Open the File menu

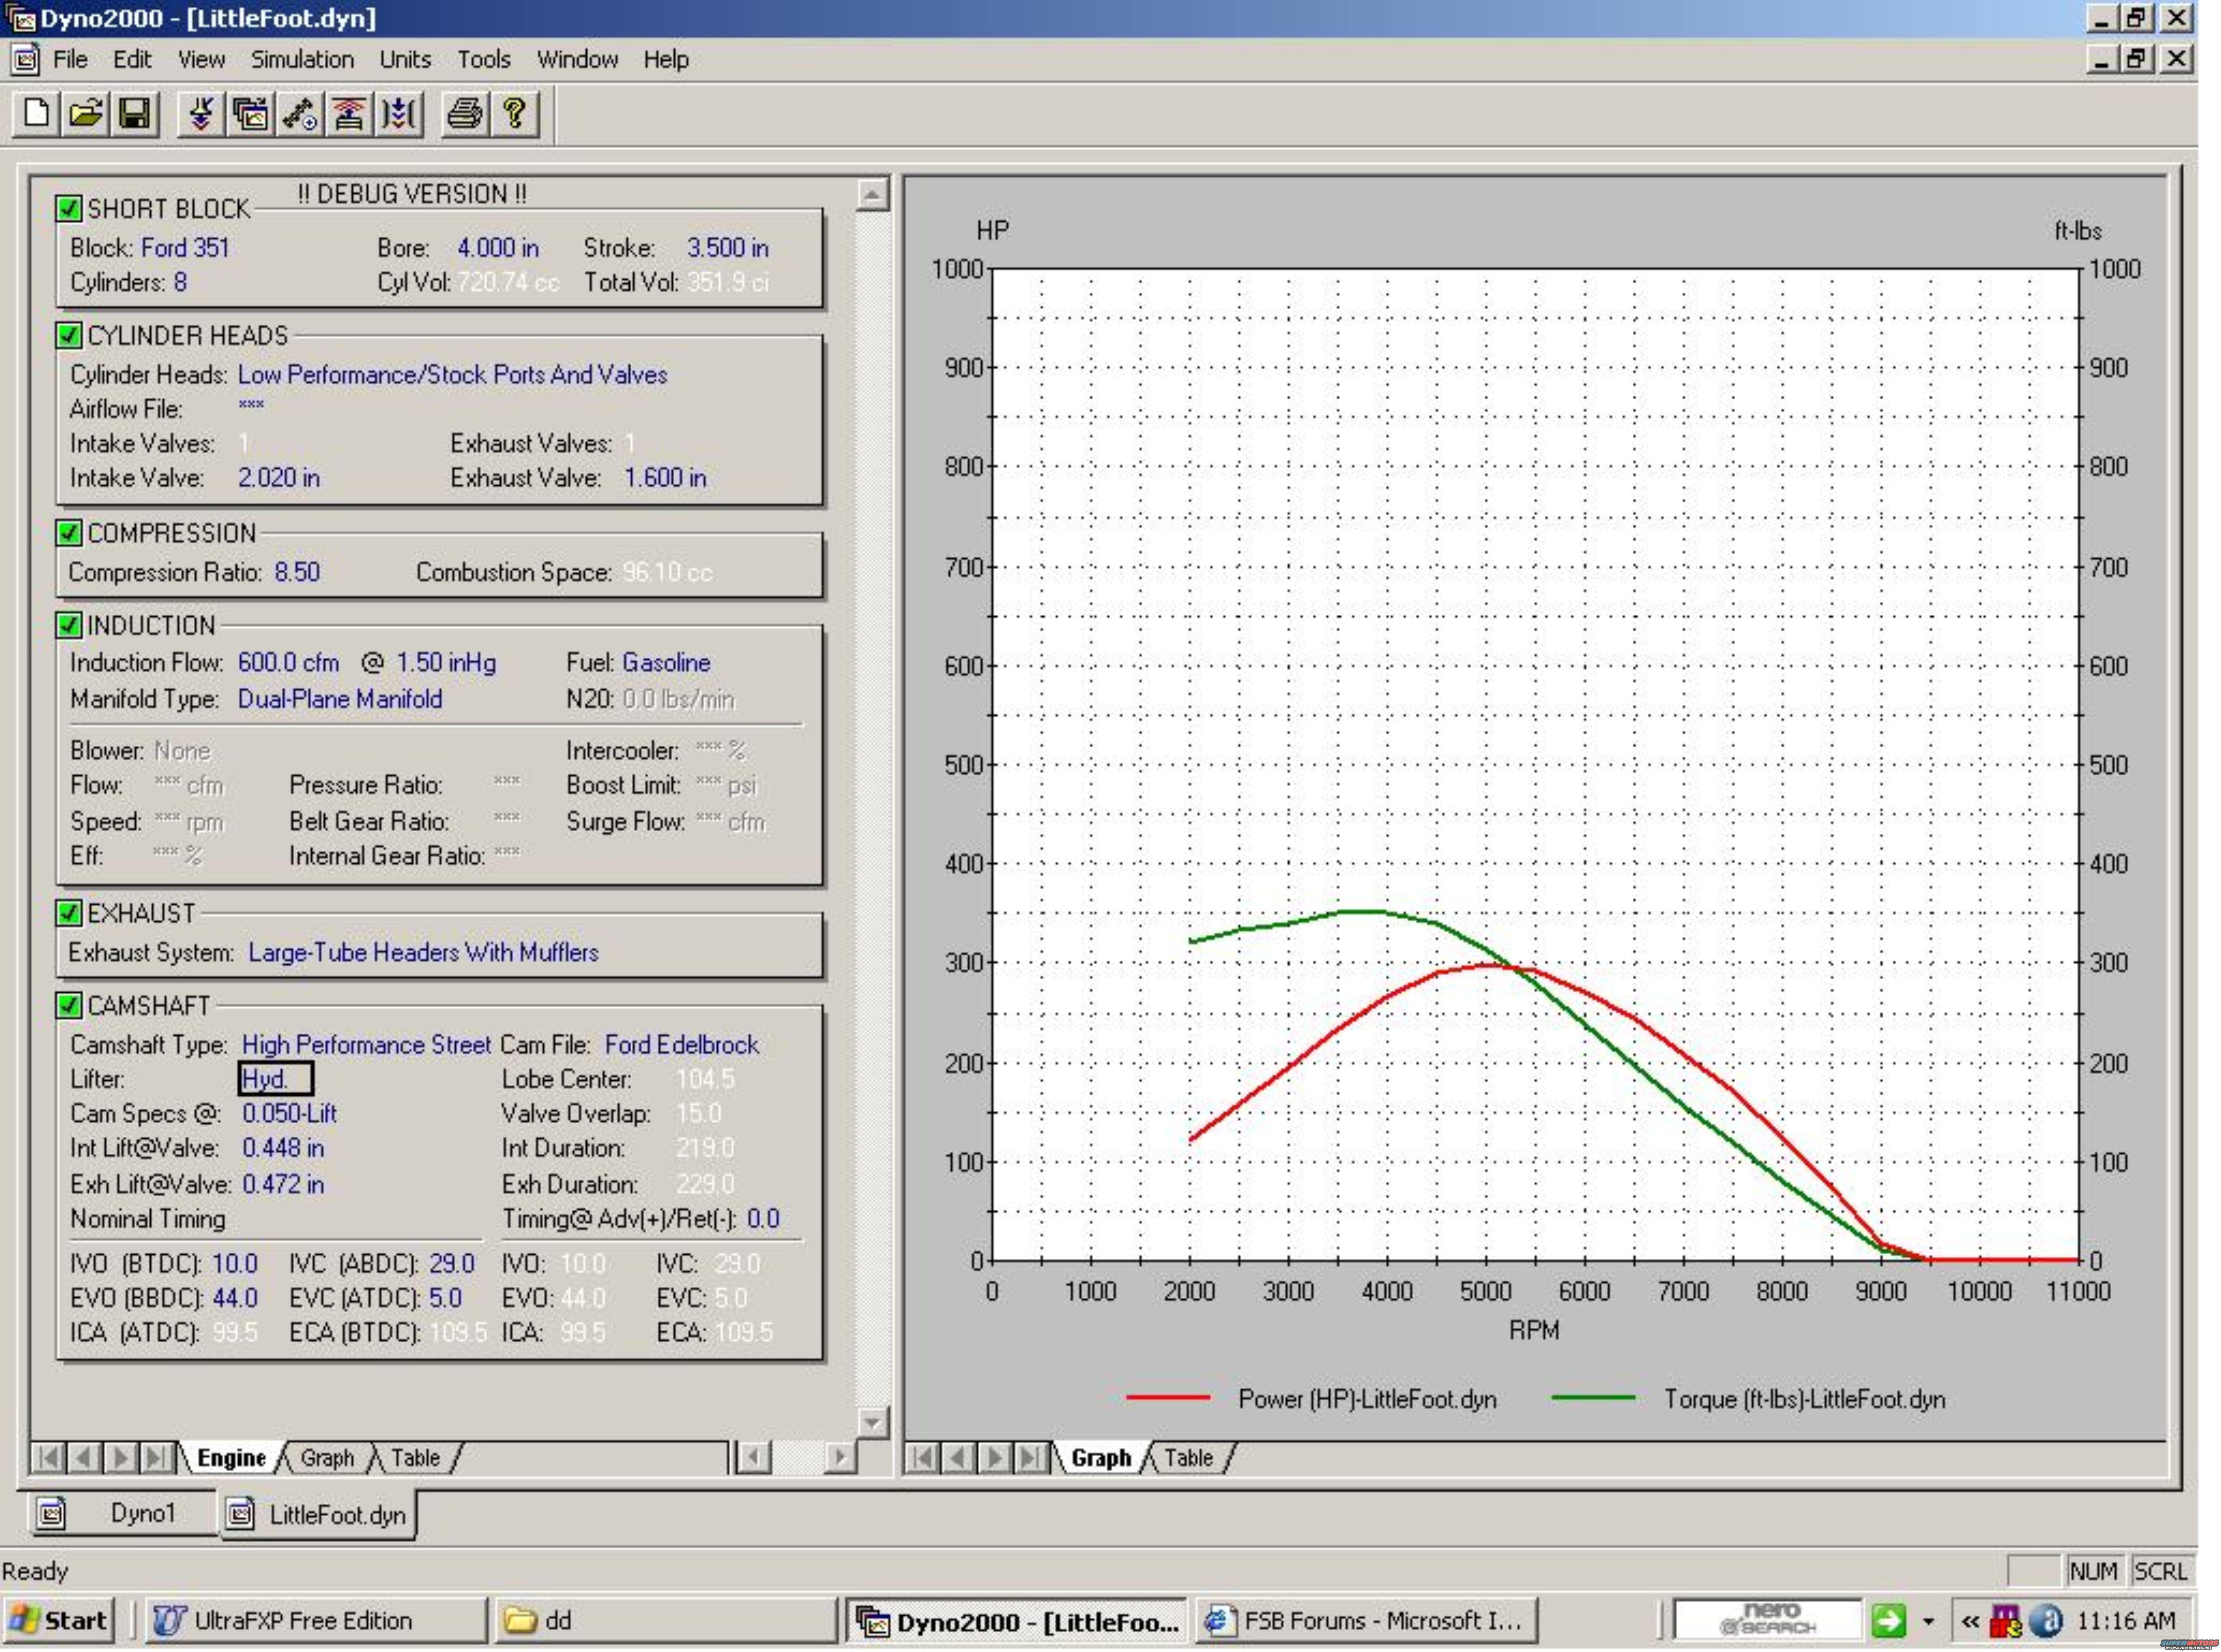[x=70, y=60]
